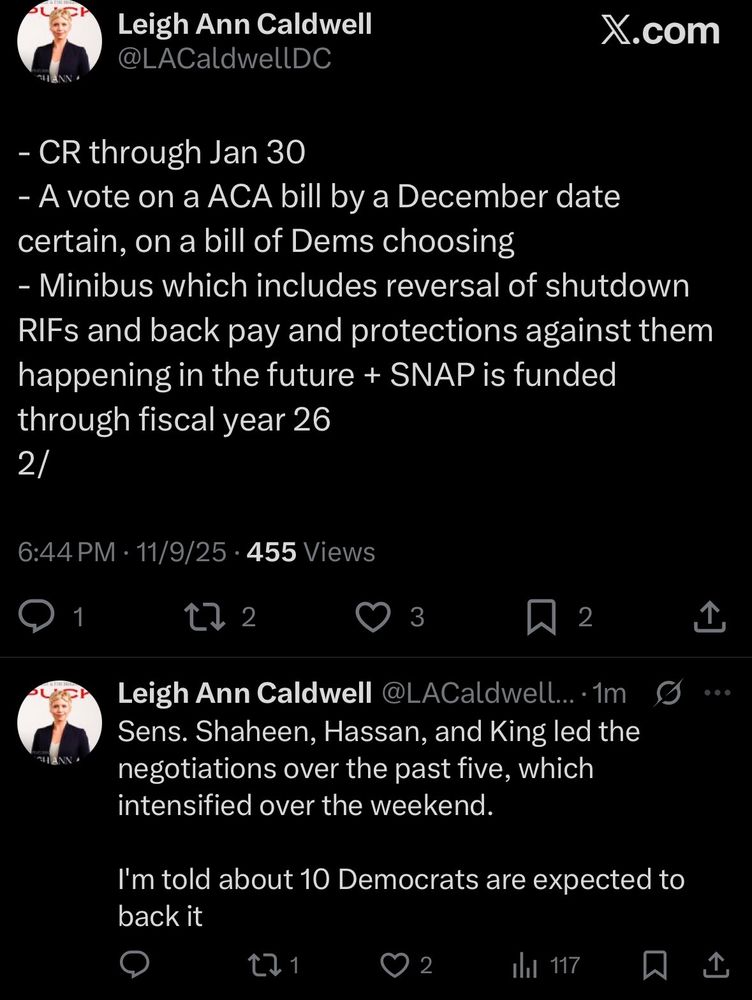Open the main tweet's profile picture
This screenshot has height=1000, width=752.
(57, 41)
